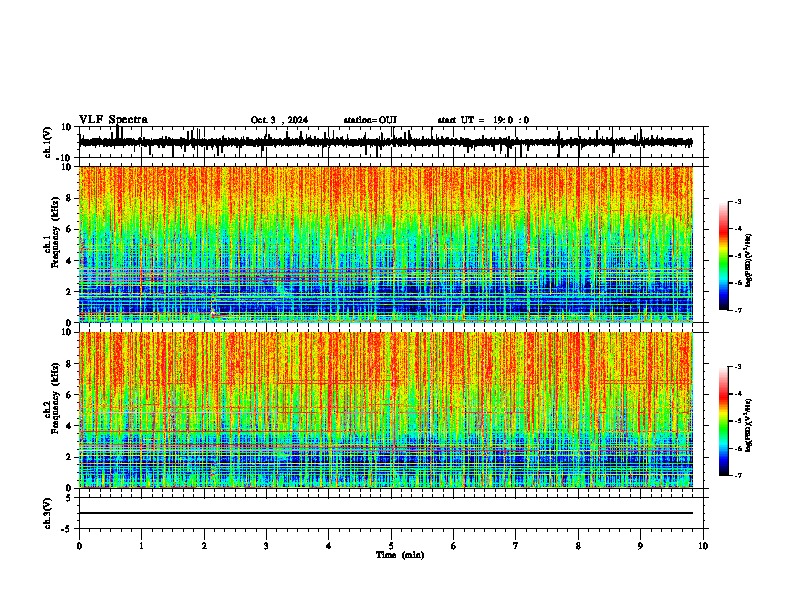Click time axis tick label "9"
The height and width of the screenshot is (612, 792).
coord(640,546)
